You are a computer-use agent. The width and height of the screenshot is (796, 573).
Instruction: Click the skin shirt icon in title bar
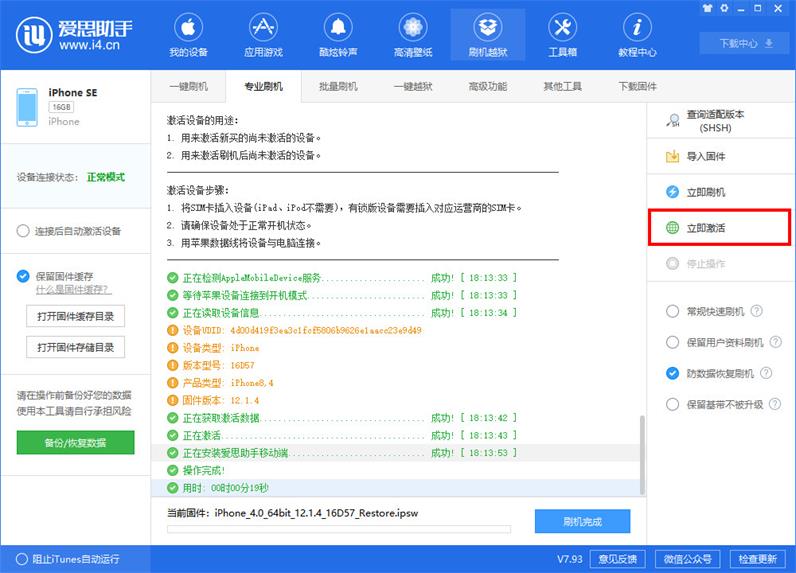707,8
